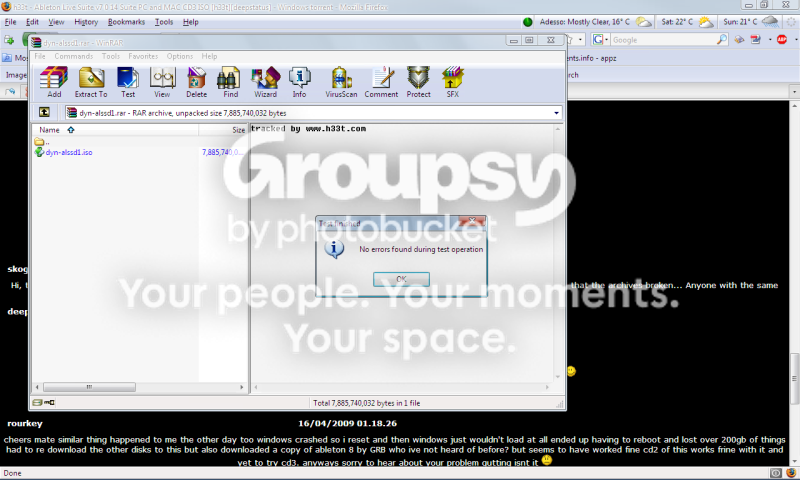
Task: Open Firefox Tools menu
Action: pos(164,22)
